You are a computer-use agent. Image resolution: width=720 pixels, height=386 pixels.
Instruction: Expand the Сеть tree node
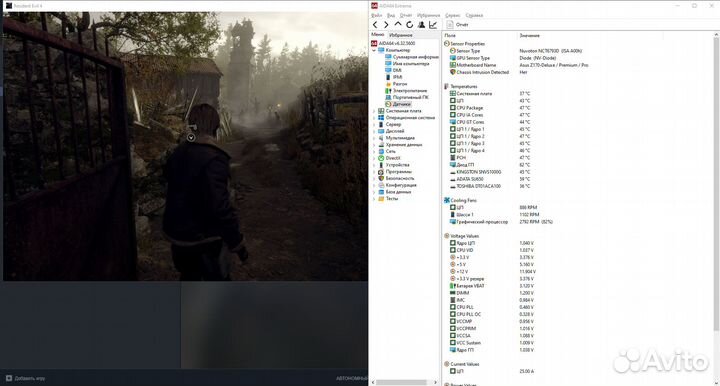pos(374,151)
